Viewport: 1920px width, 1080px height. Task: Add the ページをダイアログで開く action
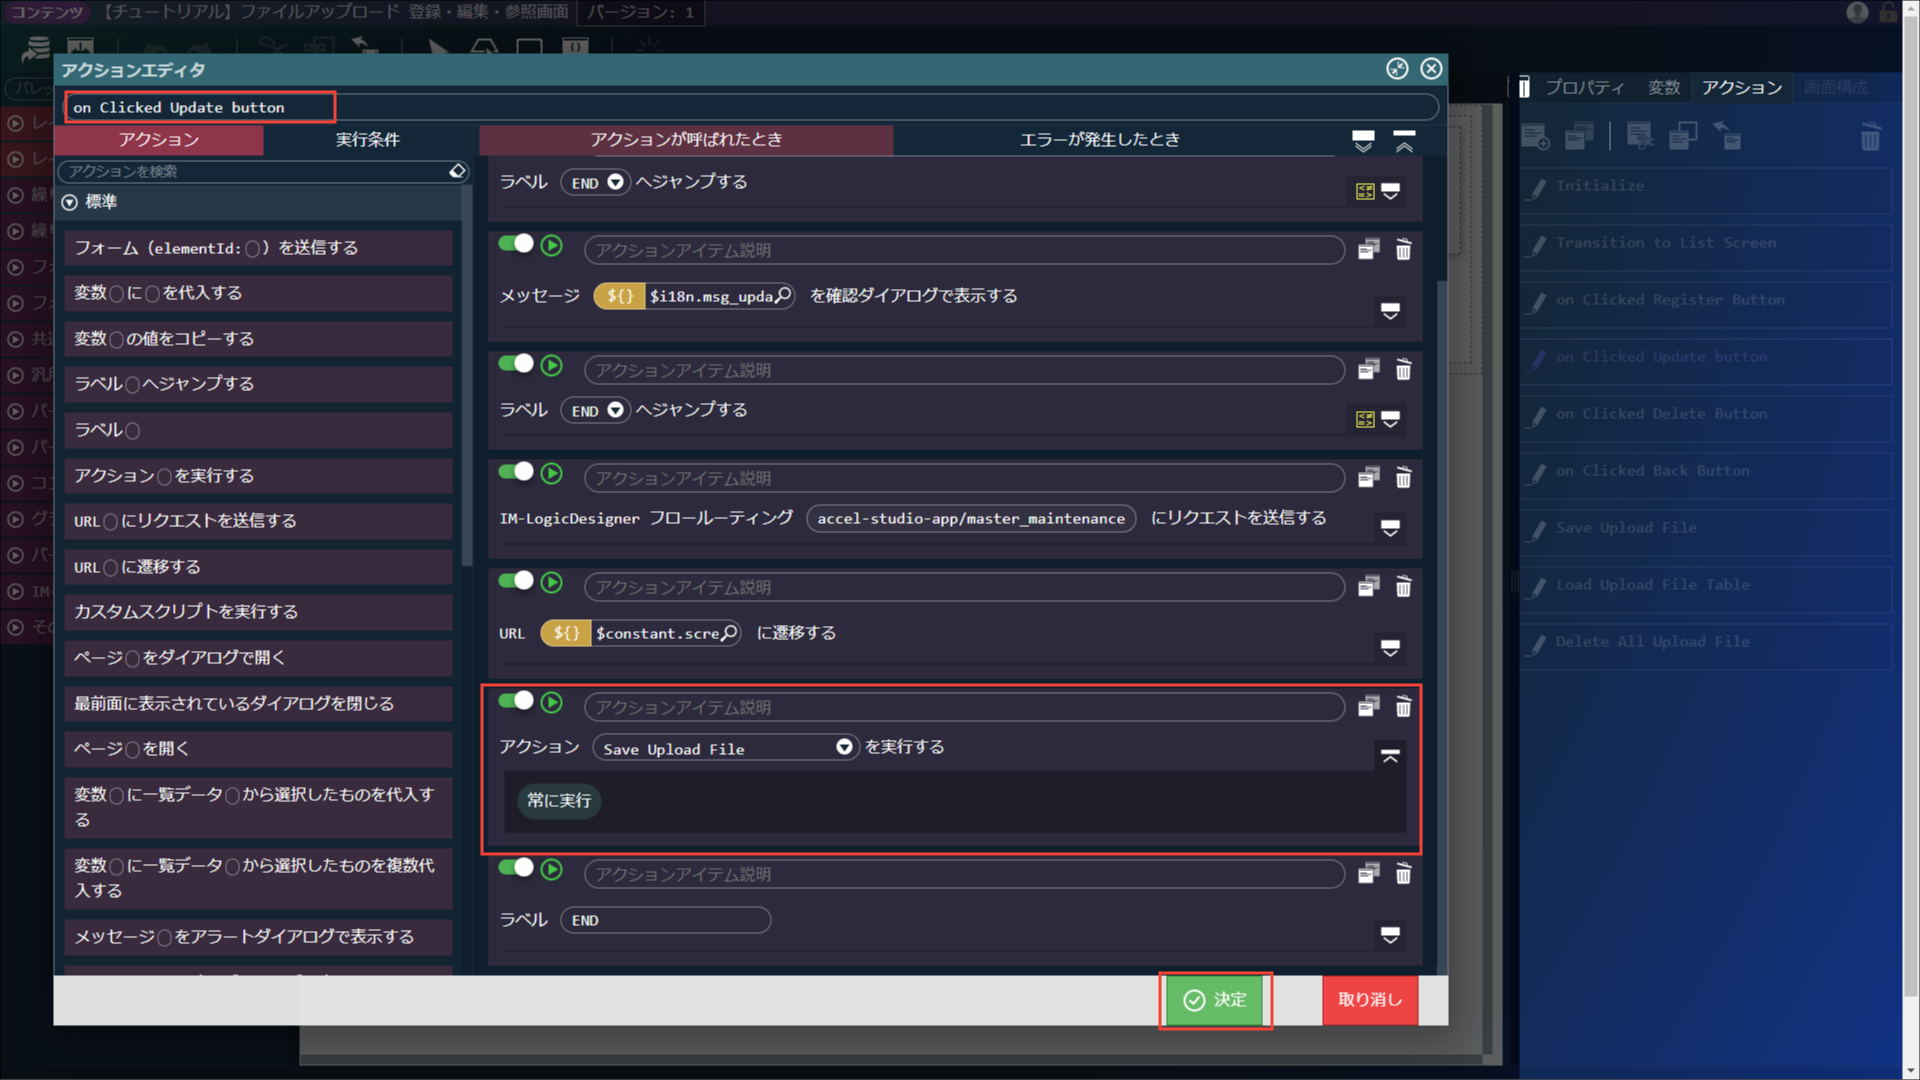coord(258,658)
